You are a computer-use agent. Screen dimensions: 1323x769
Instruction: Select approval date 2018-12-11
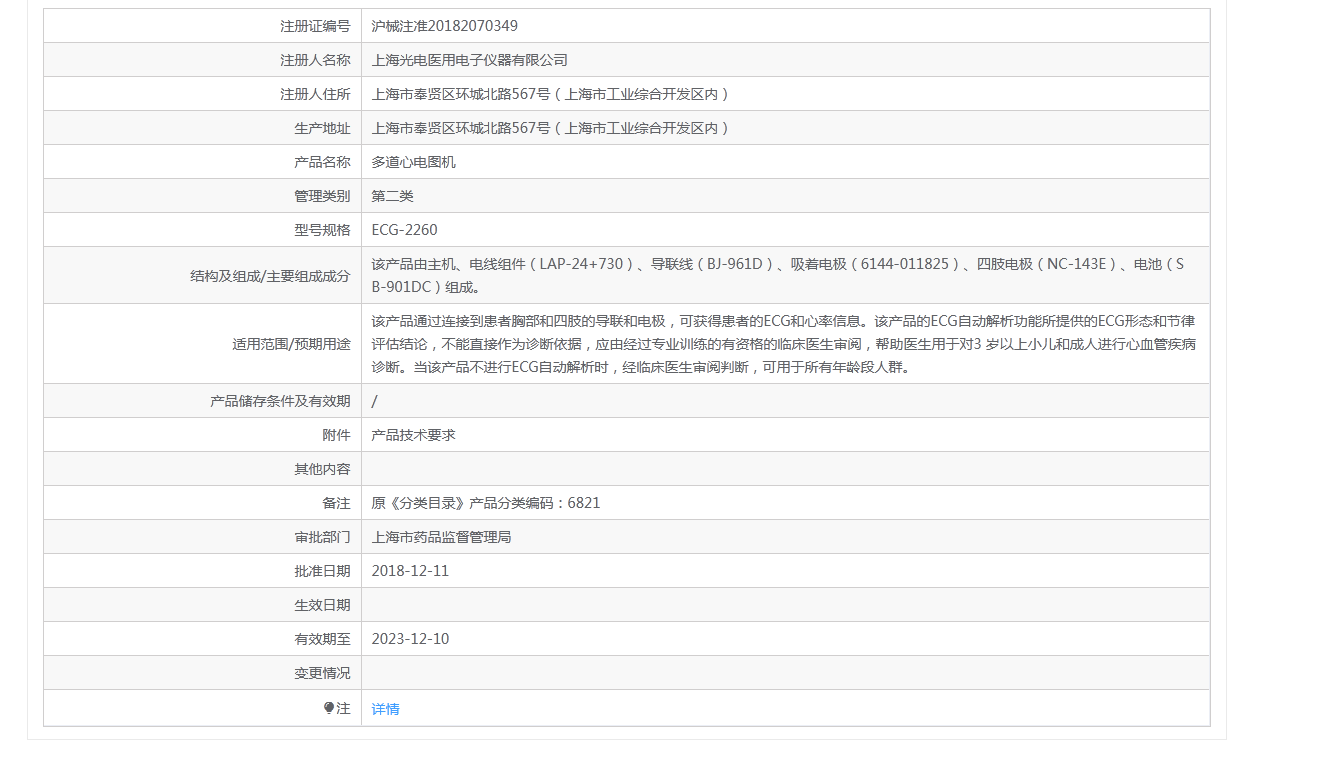410,571
